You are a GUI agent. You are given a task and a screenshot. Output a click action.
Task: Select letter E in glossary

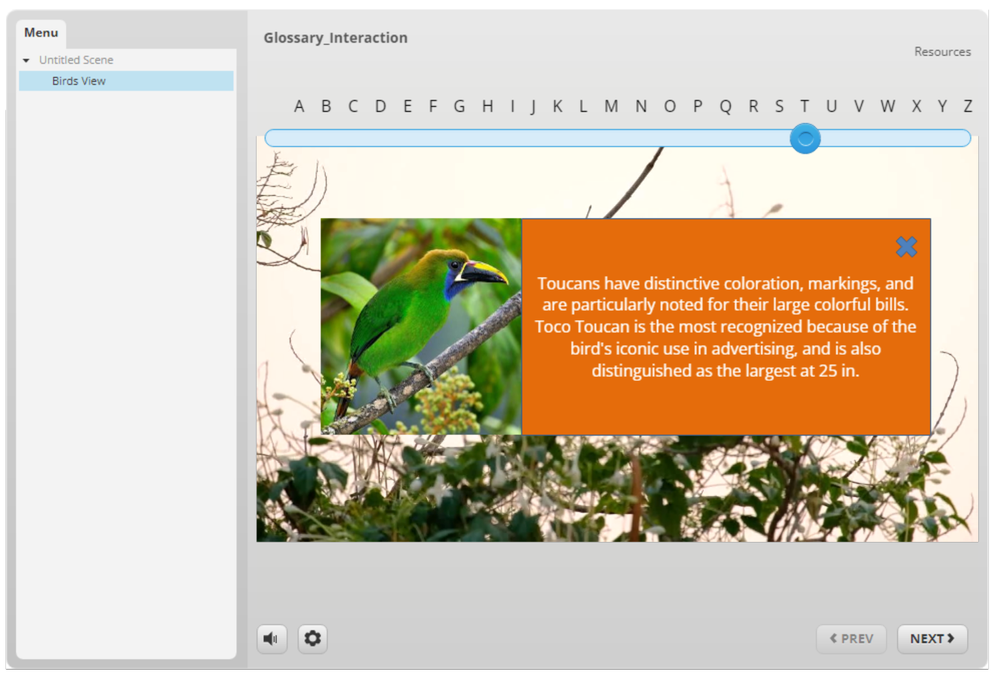coord(407,106)
